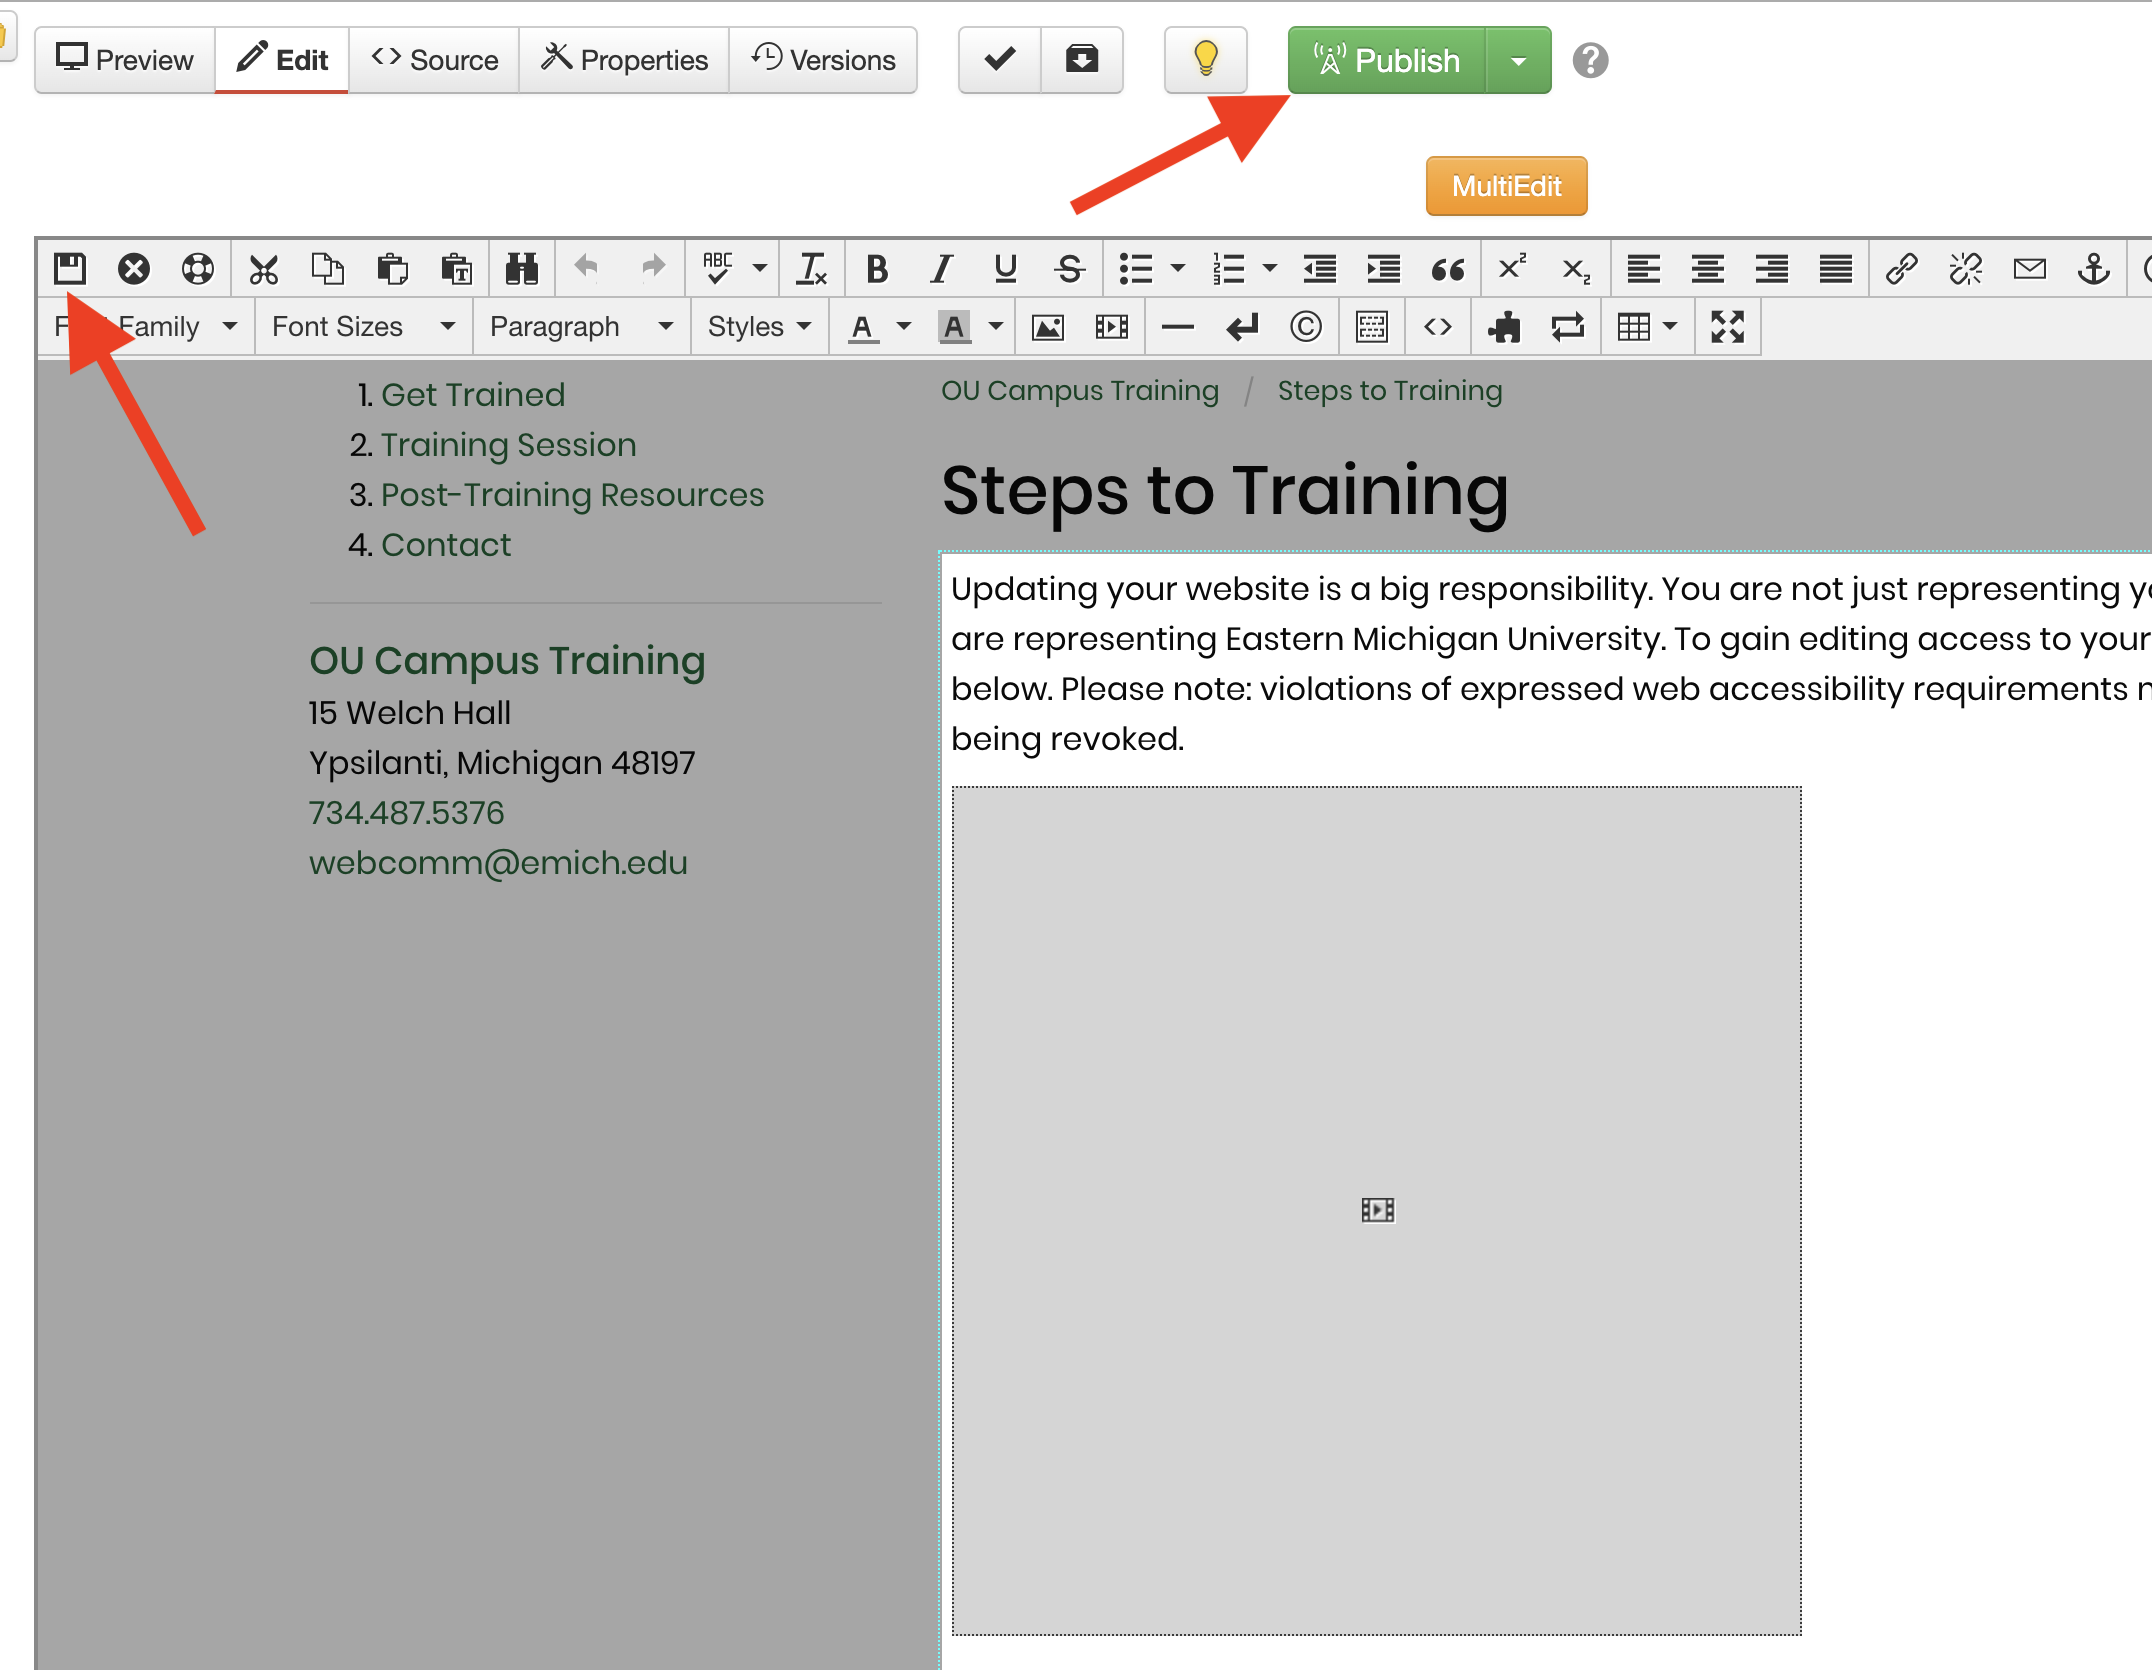Expand the bullet list style arrow

click(x=1178, y=268)
